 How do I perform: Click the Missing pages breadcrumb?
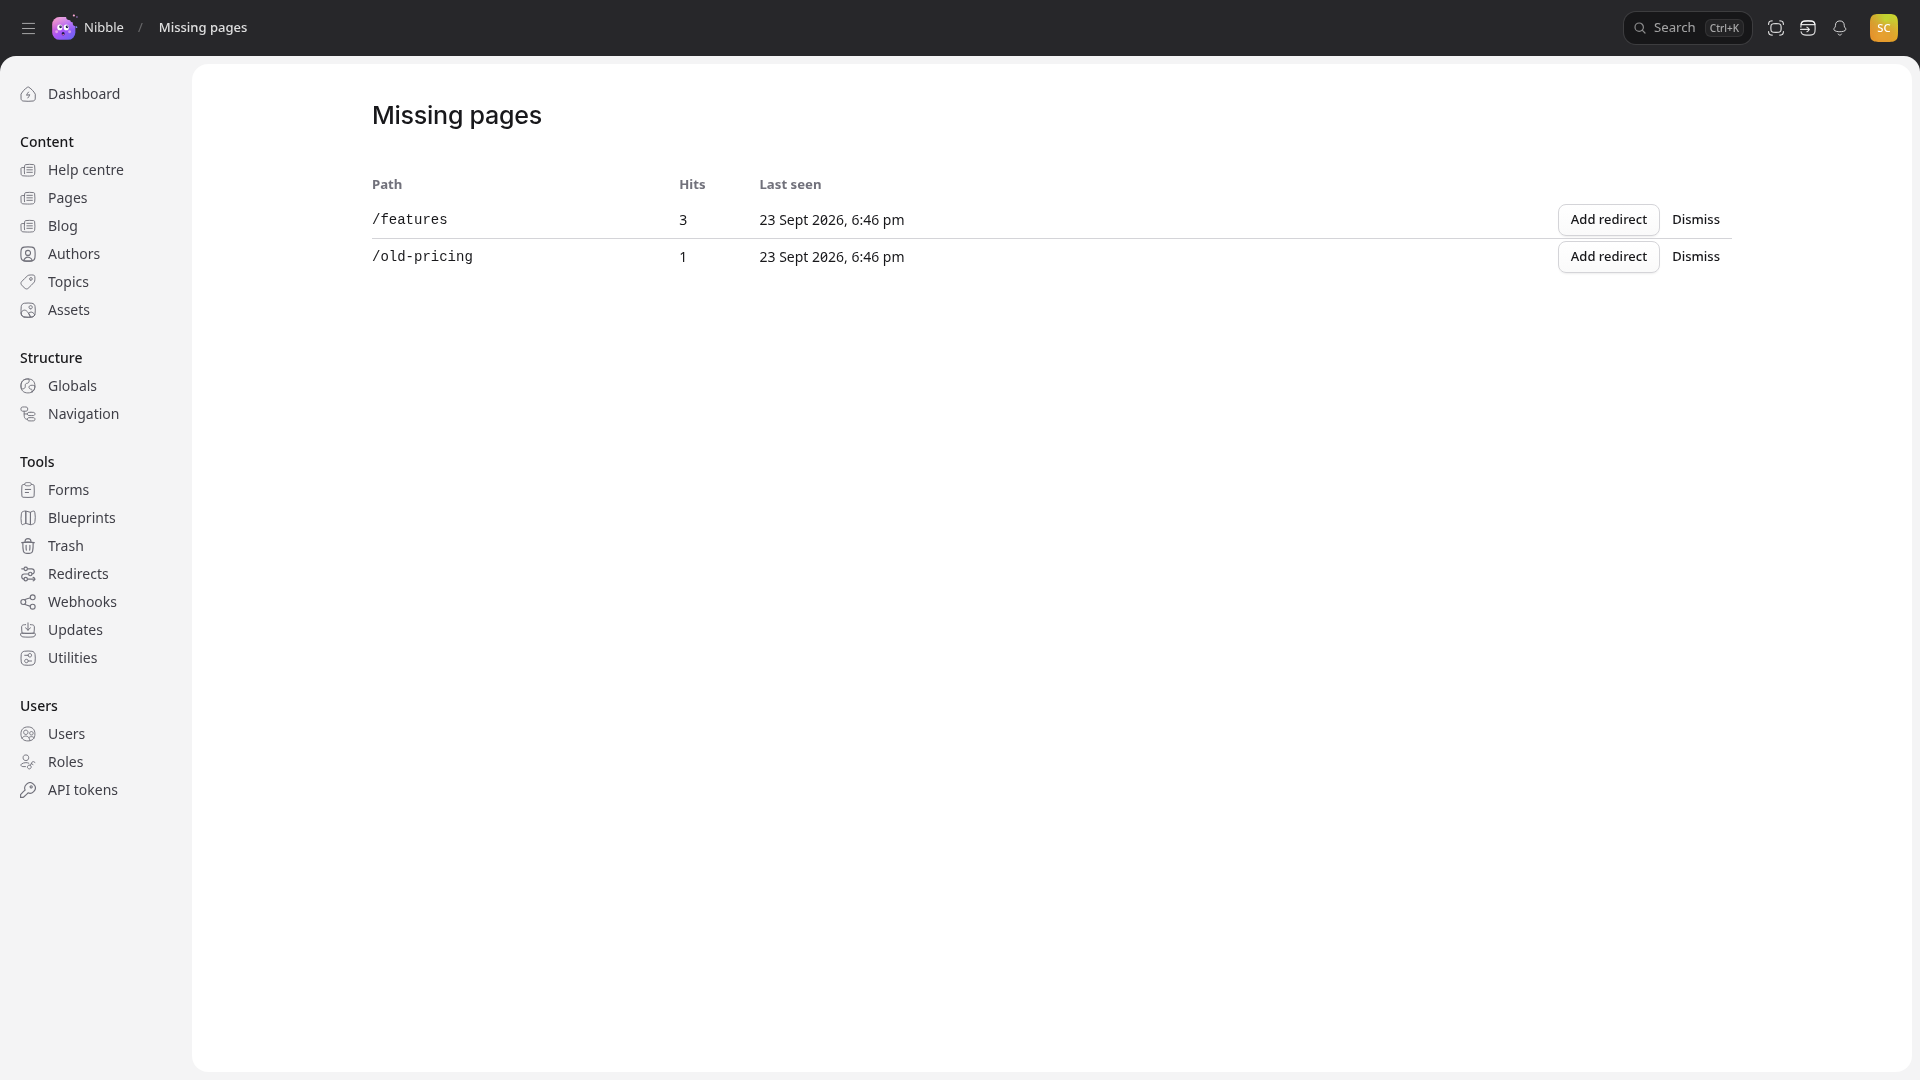click(203, 28)
